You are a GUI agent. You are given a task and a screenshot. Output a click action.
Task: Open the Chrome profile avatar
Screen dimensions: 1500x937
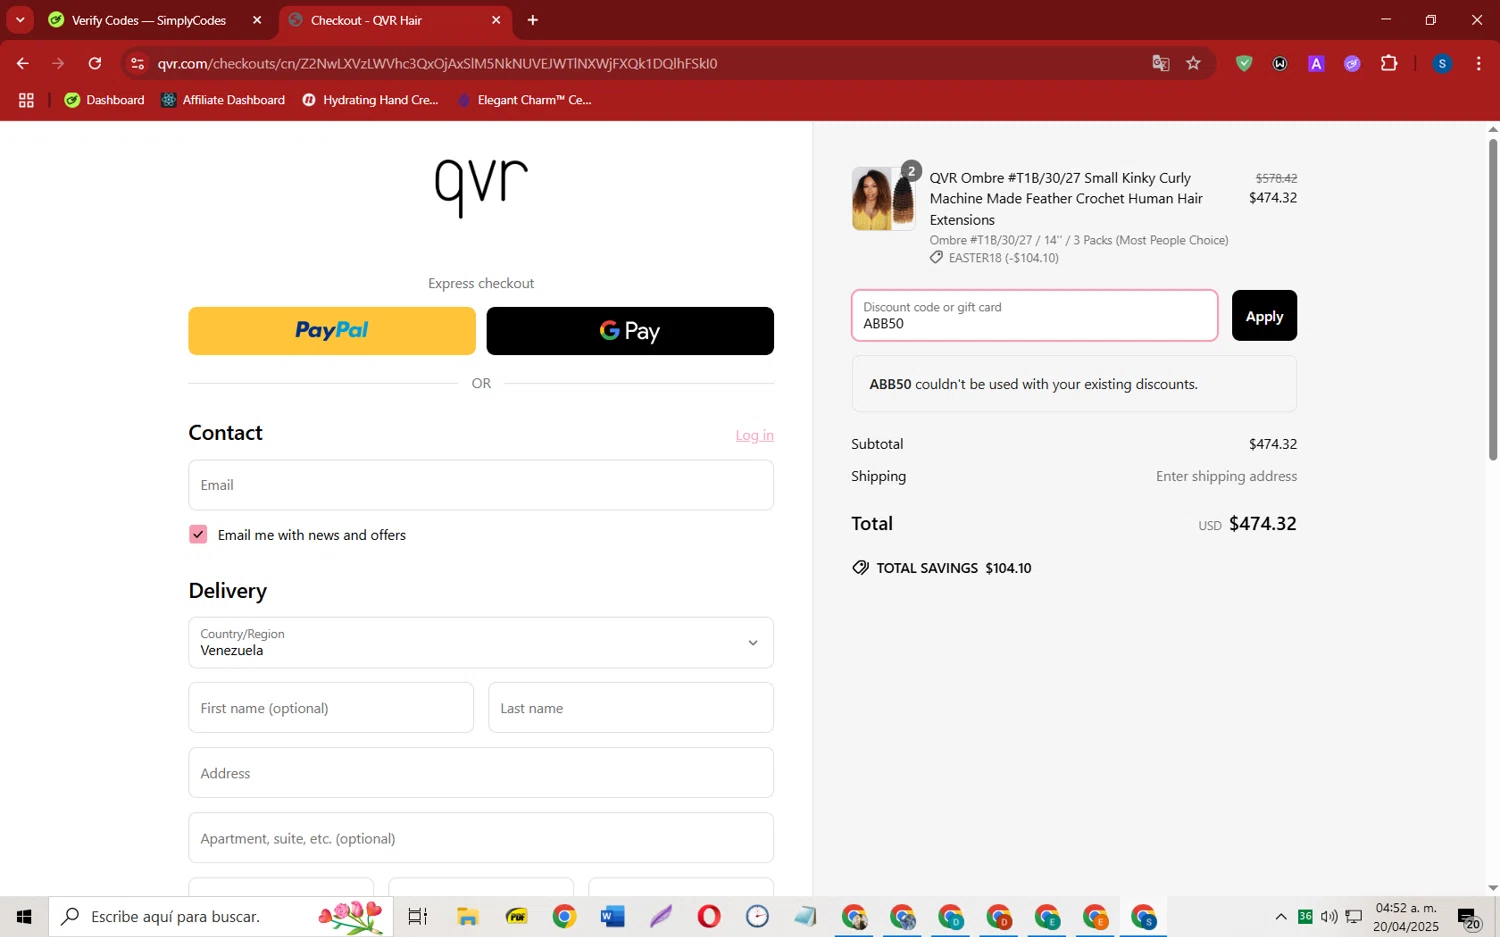(x=1442, y=63)
